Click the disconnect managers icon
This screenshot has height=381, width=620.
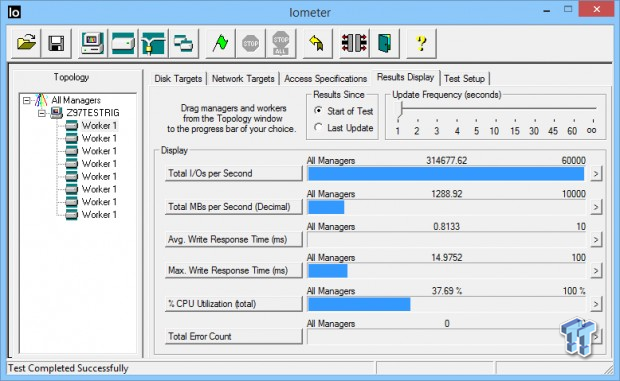click(354, 43)
